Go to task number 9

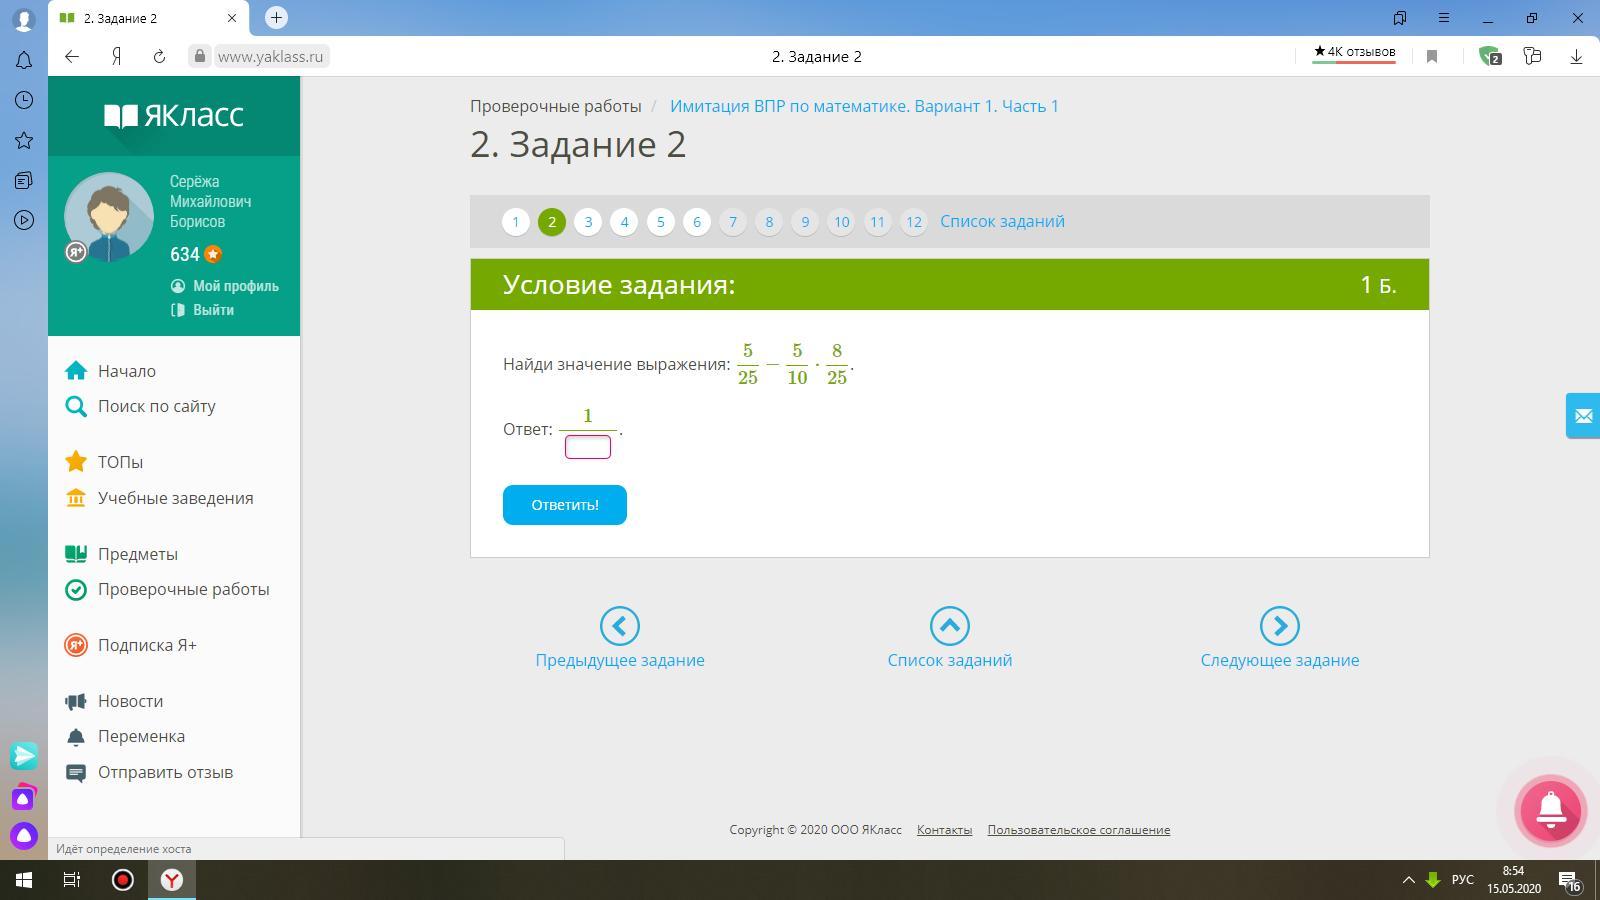pyautogui.click(x=805, y=222)
